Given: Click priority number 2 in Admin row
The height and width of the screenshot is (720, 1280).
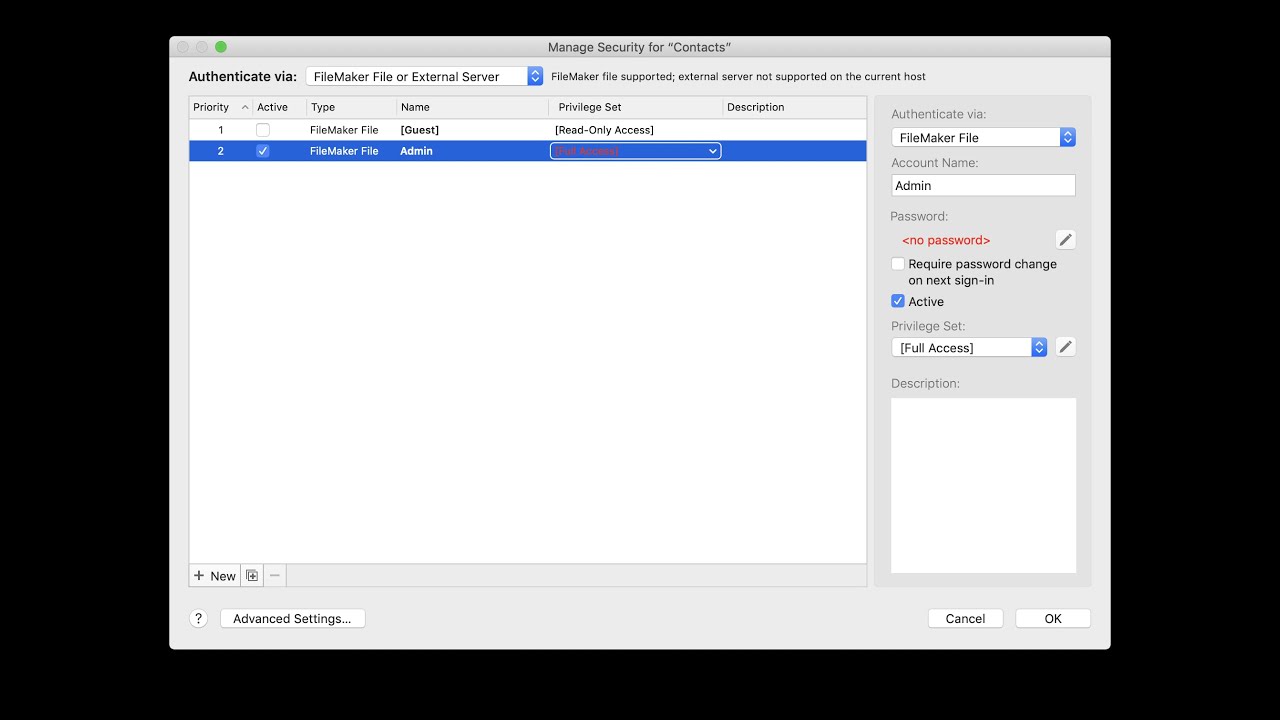Looking at the screenshot, I should 221,151.
